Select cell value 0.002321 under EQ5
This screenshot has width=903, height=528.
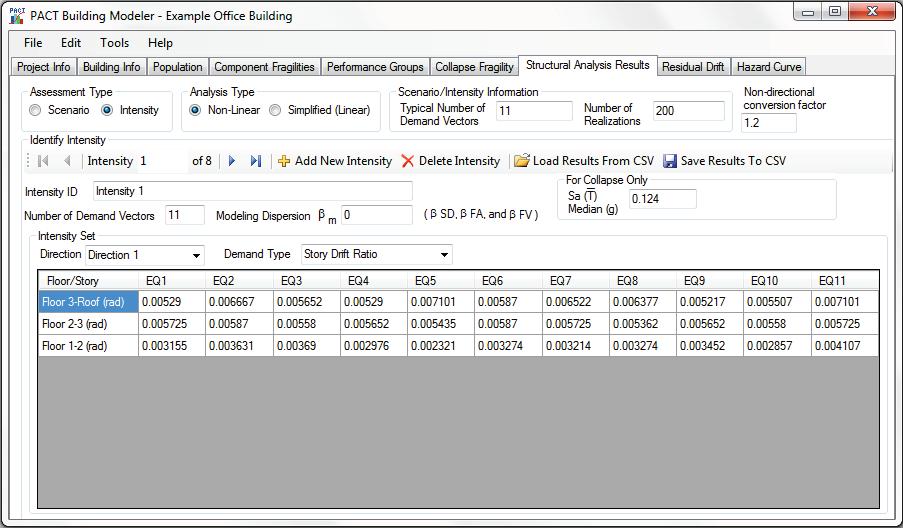(x=441, y=345)
